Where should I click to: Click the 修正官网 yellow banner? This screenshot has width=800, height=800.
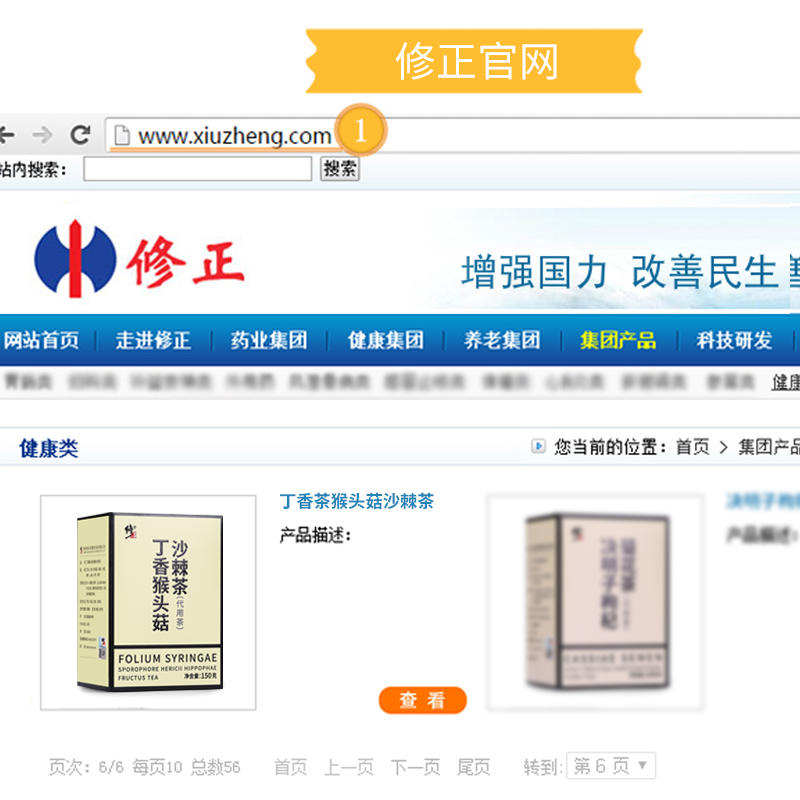(x=474, y=61)
